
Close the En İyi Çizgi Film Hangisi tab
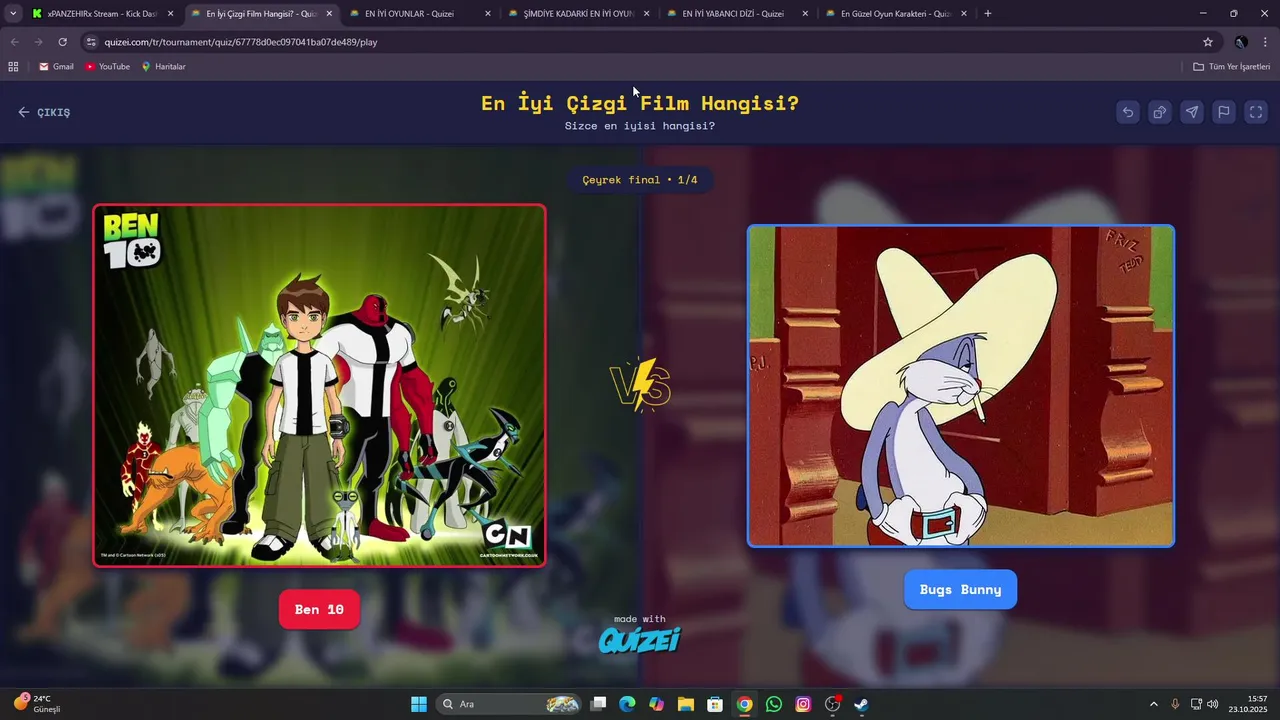tap(329, 14)
